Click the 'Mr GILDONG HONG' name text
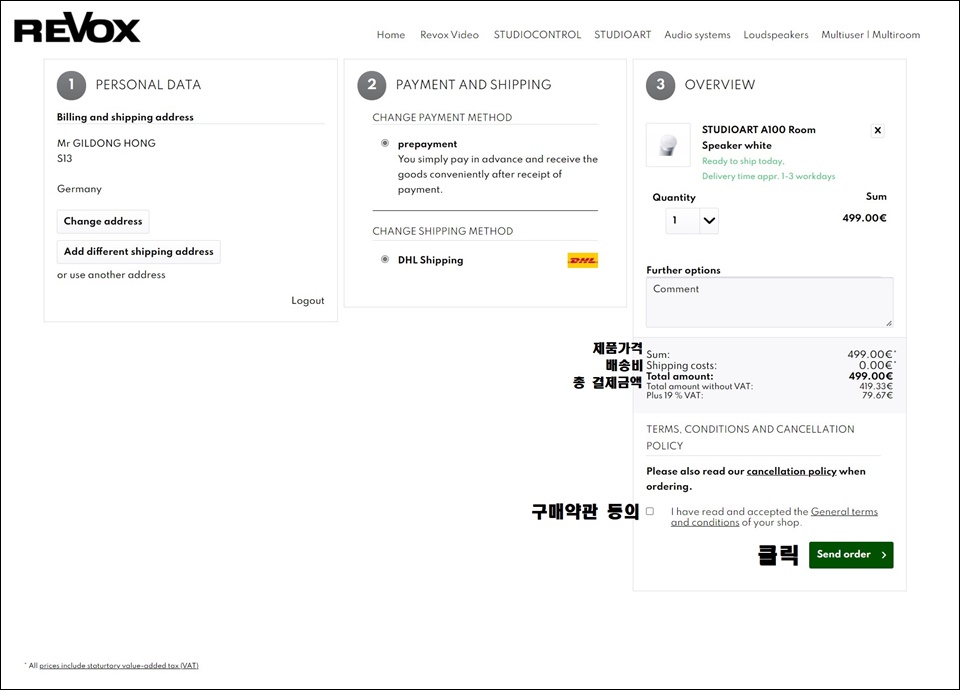 click(106, 143)
